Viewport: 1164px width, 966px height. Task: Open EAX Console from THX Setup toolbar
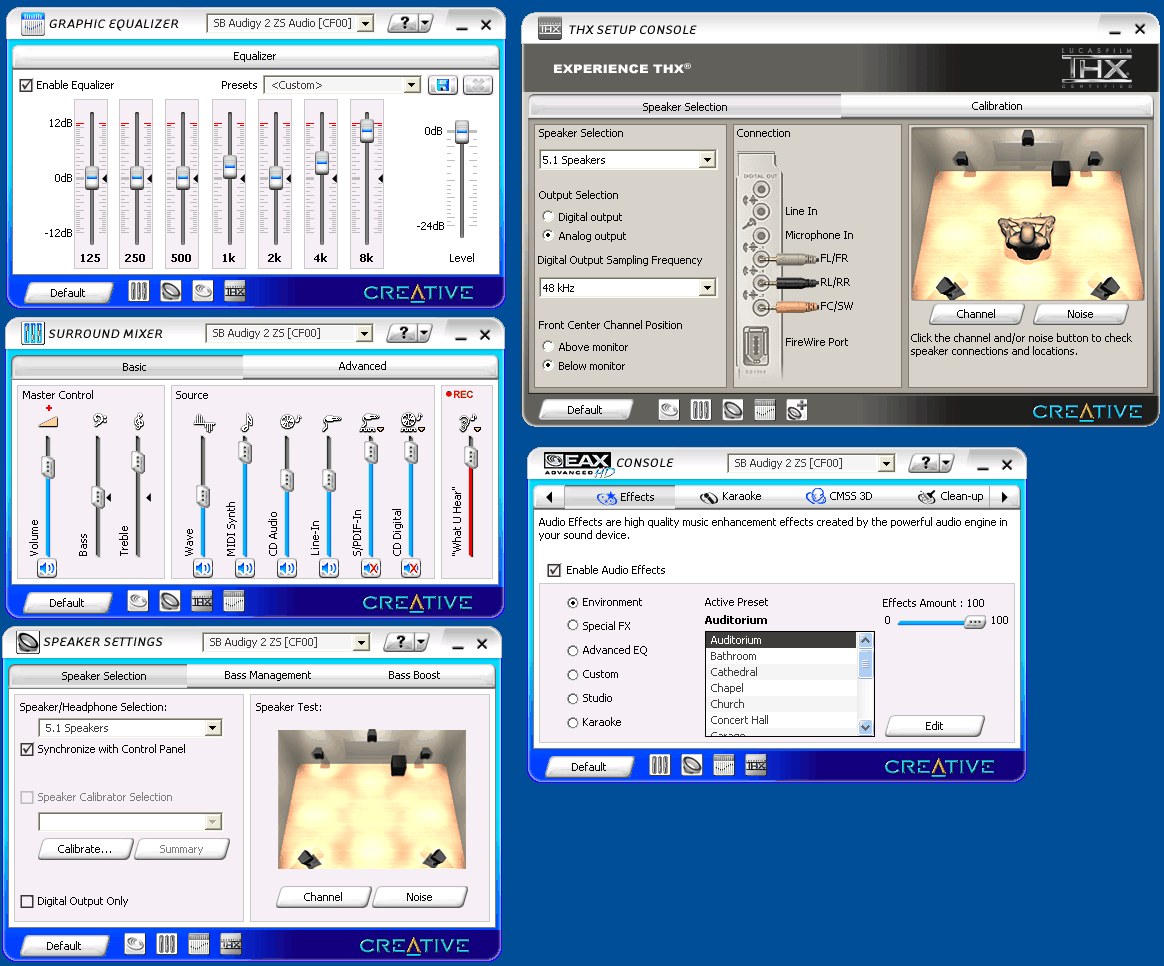click(669, 409)
